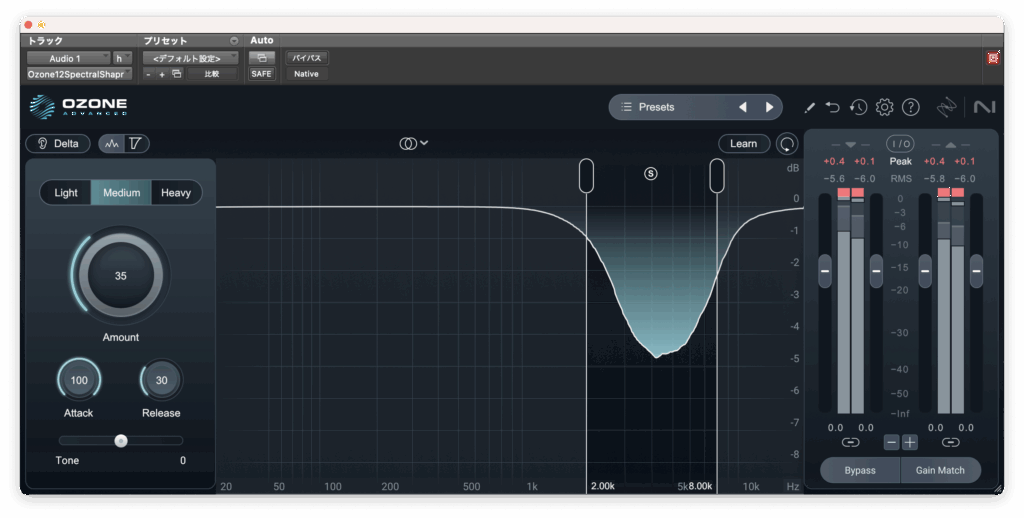
Task: Load the next preset arrow
Action: pos(769,107)
